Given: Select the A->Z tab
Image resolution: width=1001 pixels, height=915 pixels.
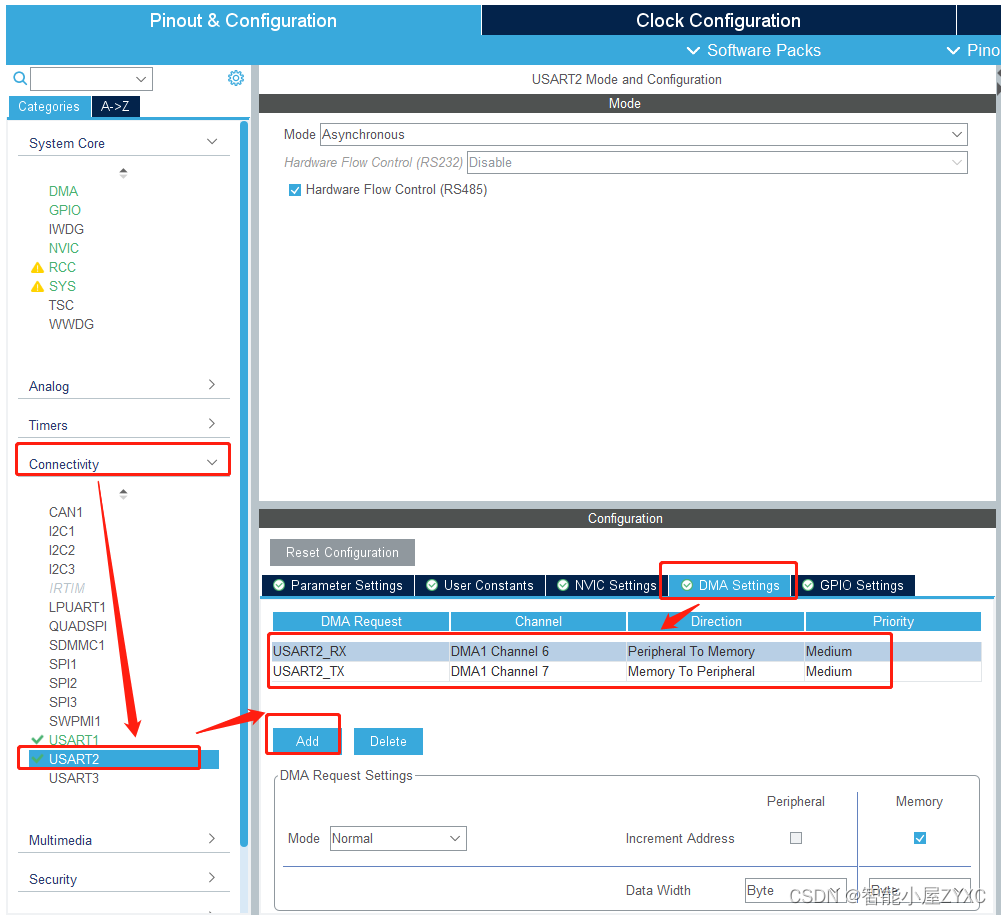Looking at the screenshot, I should tap(116, 107).
